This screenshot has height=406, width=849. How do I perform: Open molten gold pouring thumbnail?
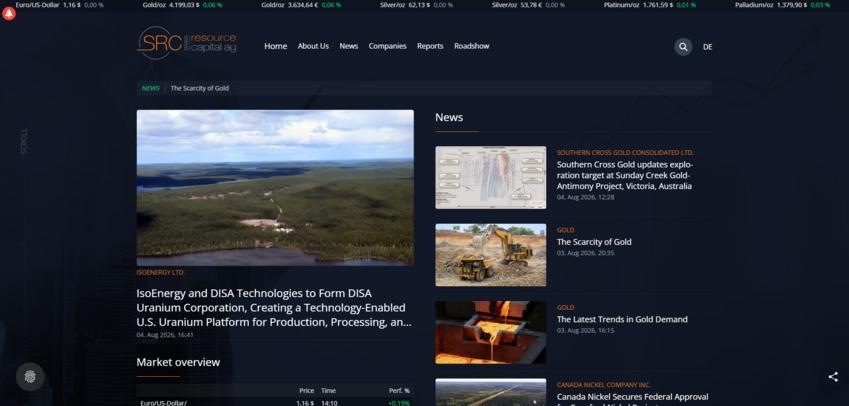tap(491, 332)
